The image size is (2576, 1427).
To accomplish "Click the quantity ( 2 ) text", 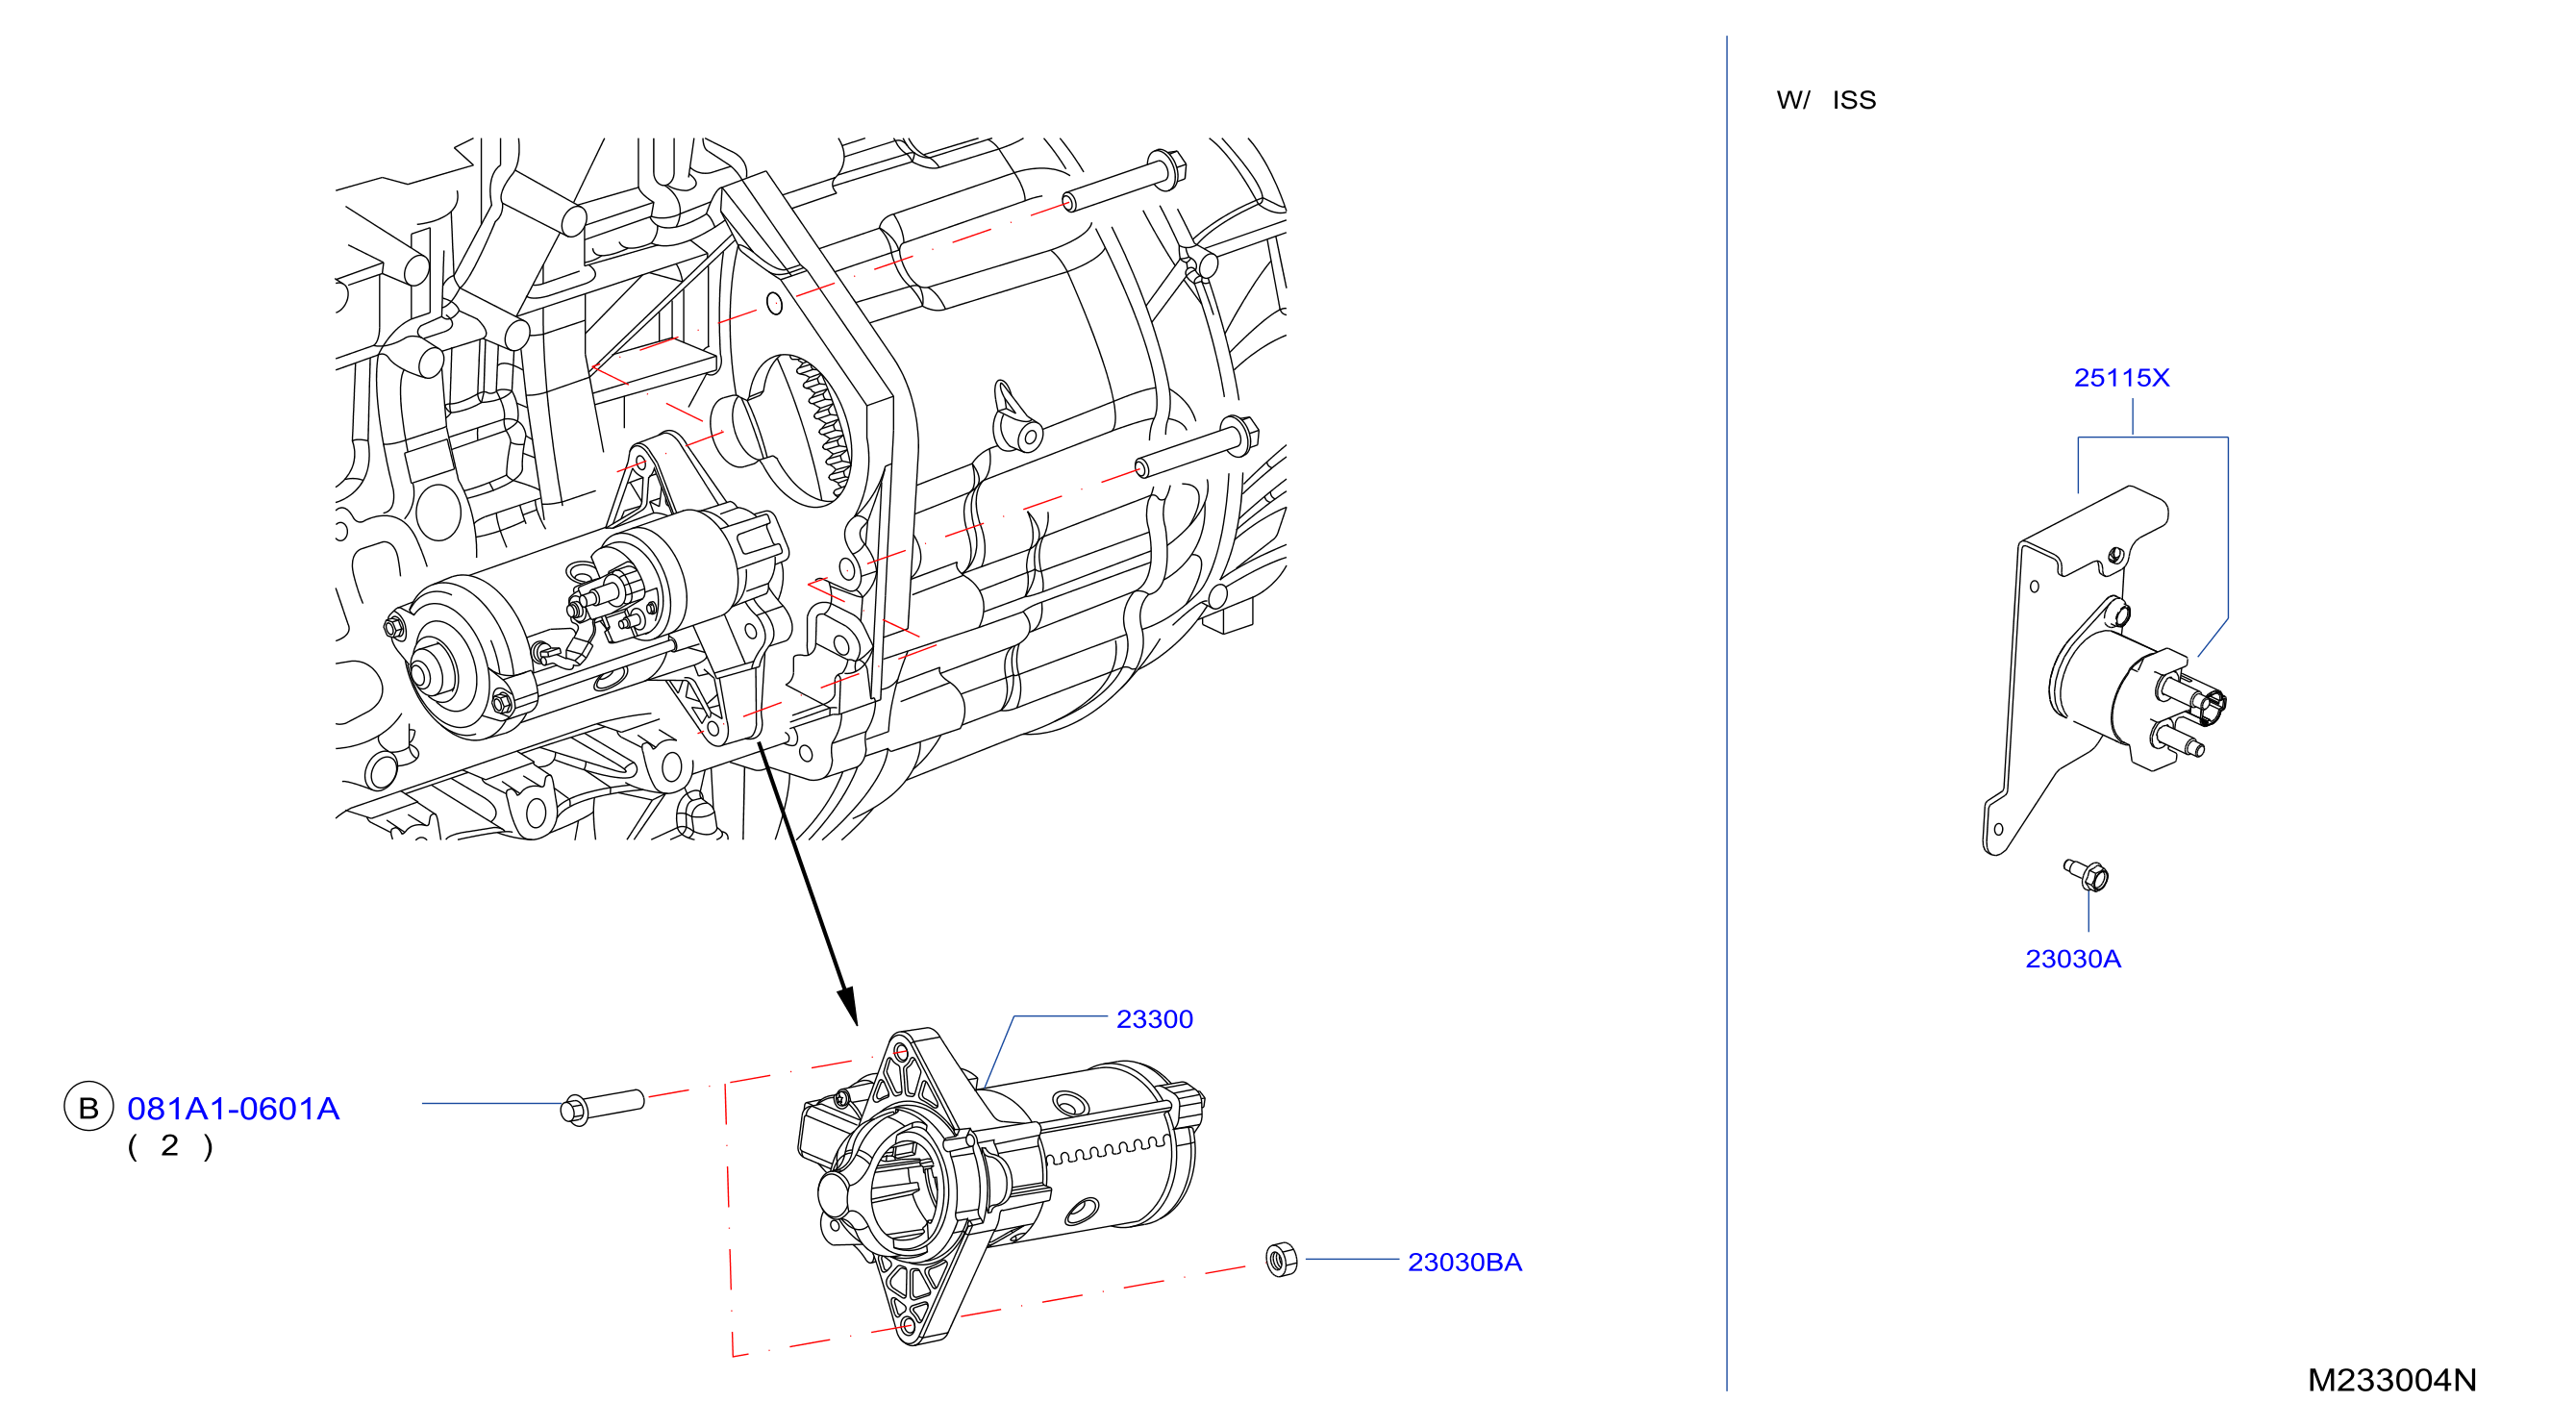I will tap(170, 1146).
